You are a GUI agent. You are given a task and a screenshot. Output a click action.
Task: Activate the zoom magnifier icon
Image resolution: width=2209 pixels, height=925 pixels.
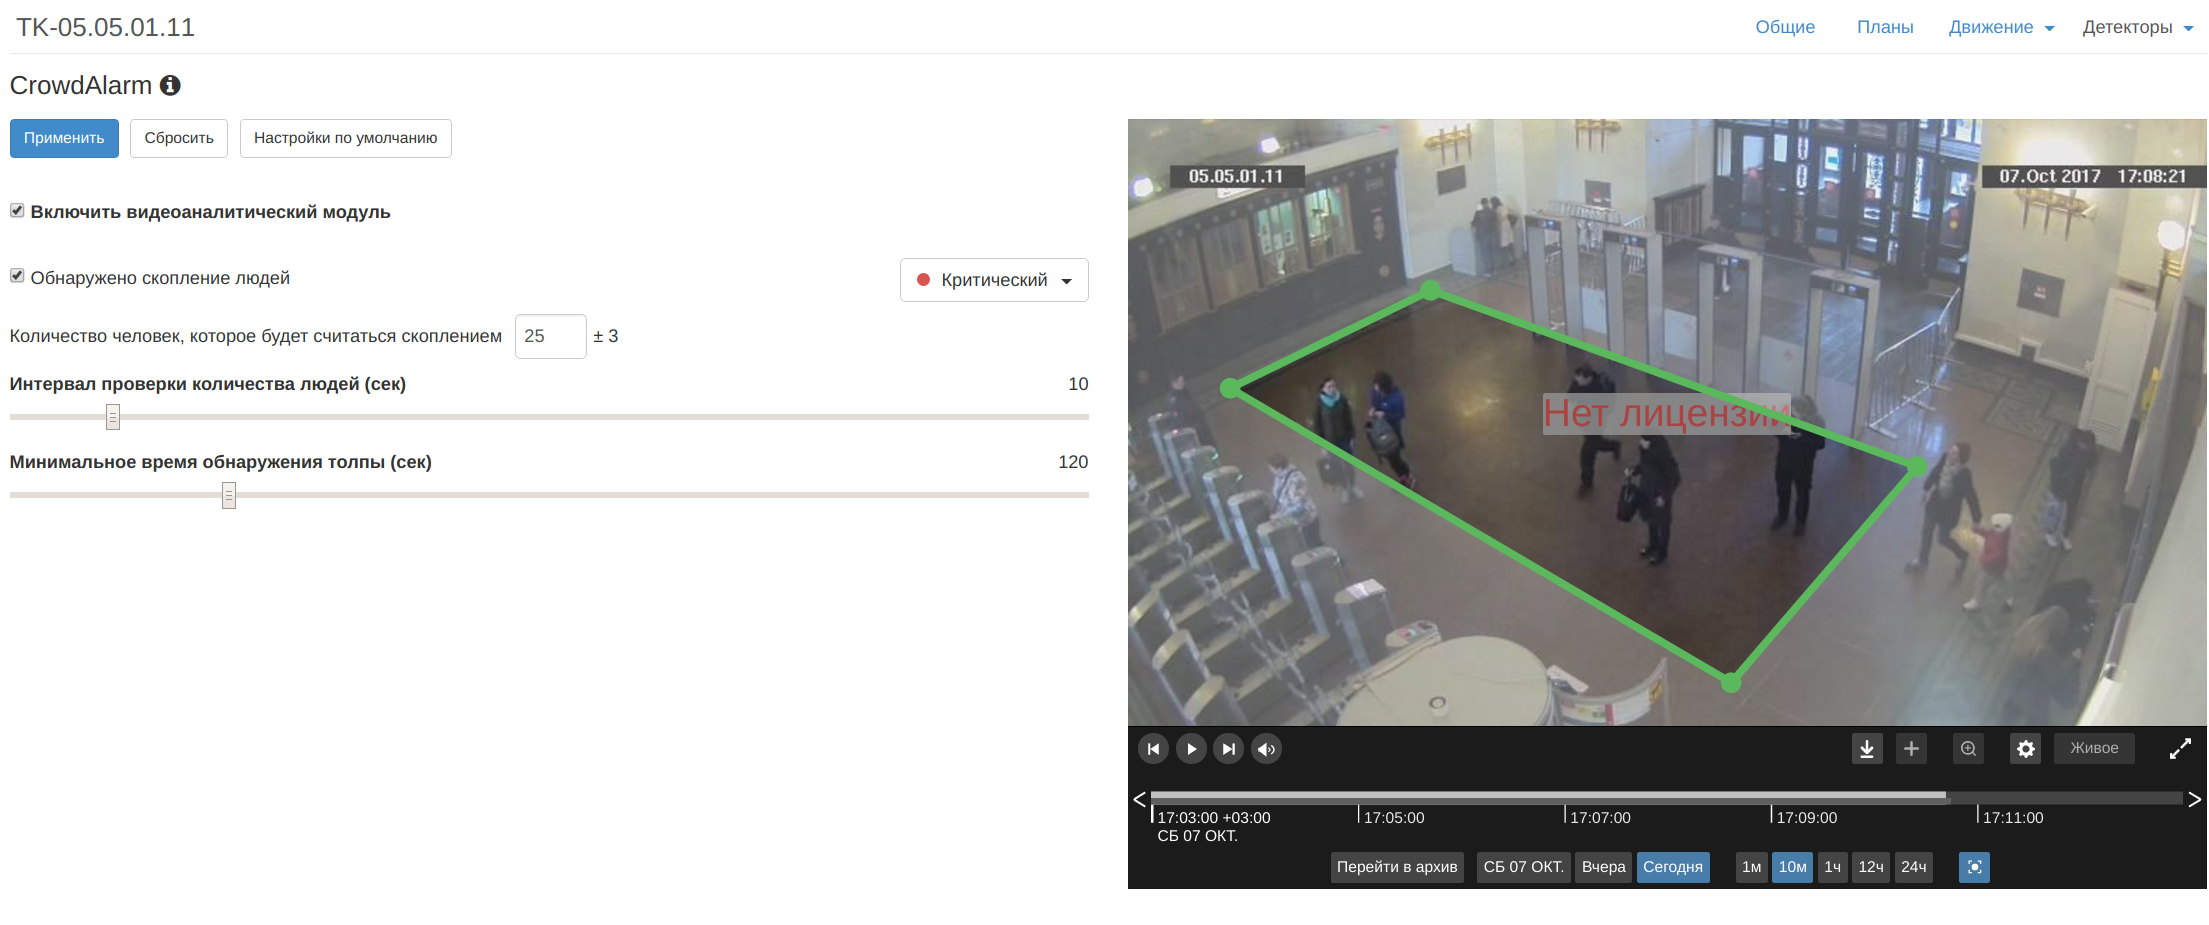pyautogui.click(x=1968, y=749)
